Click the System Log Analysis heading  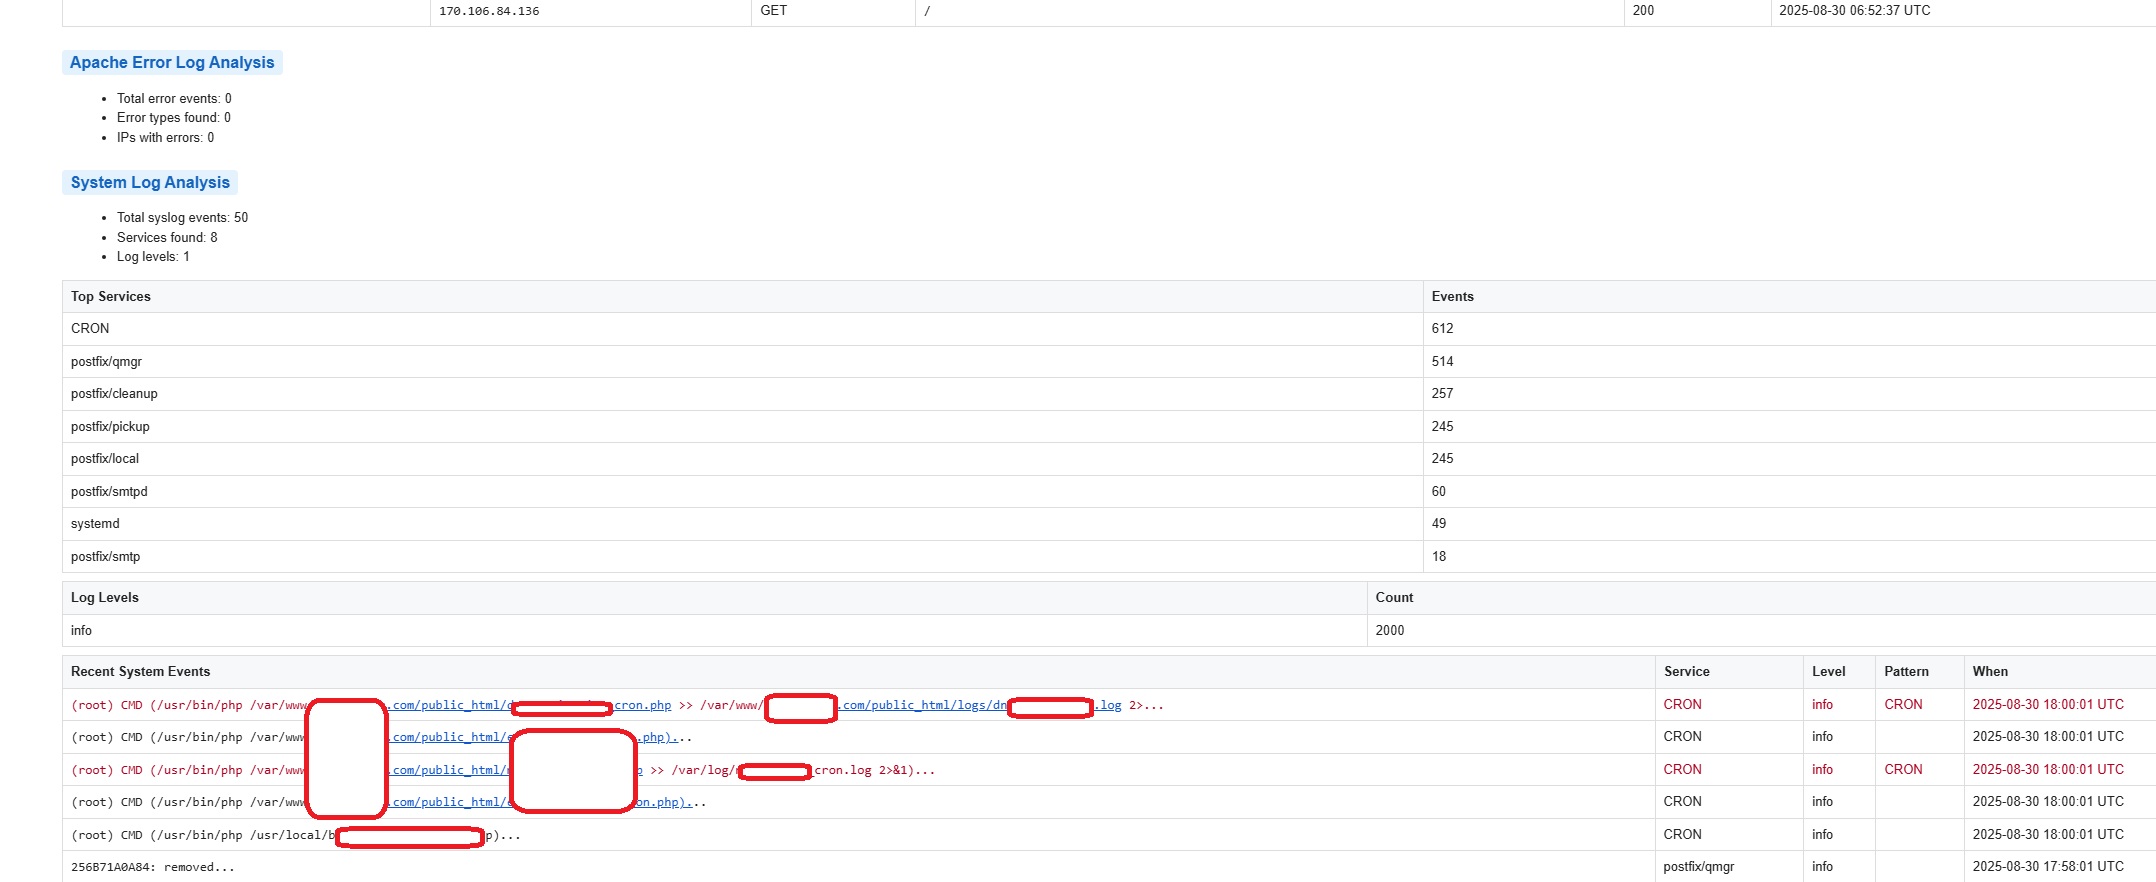click(150, 182)
